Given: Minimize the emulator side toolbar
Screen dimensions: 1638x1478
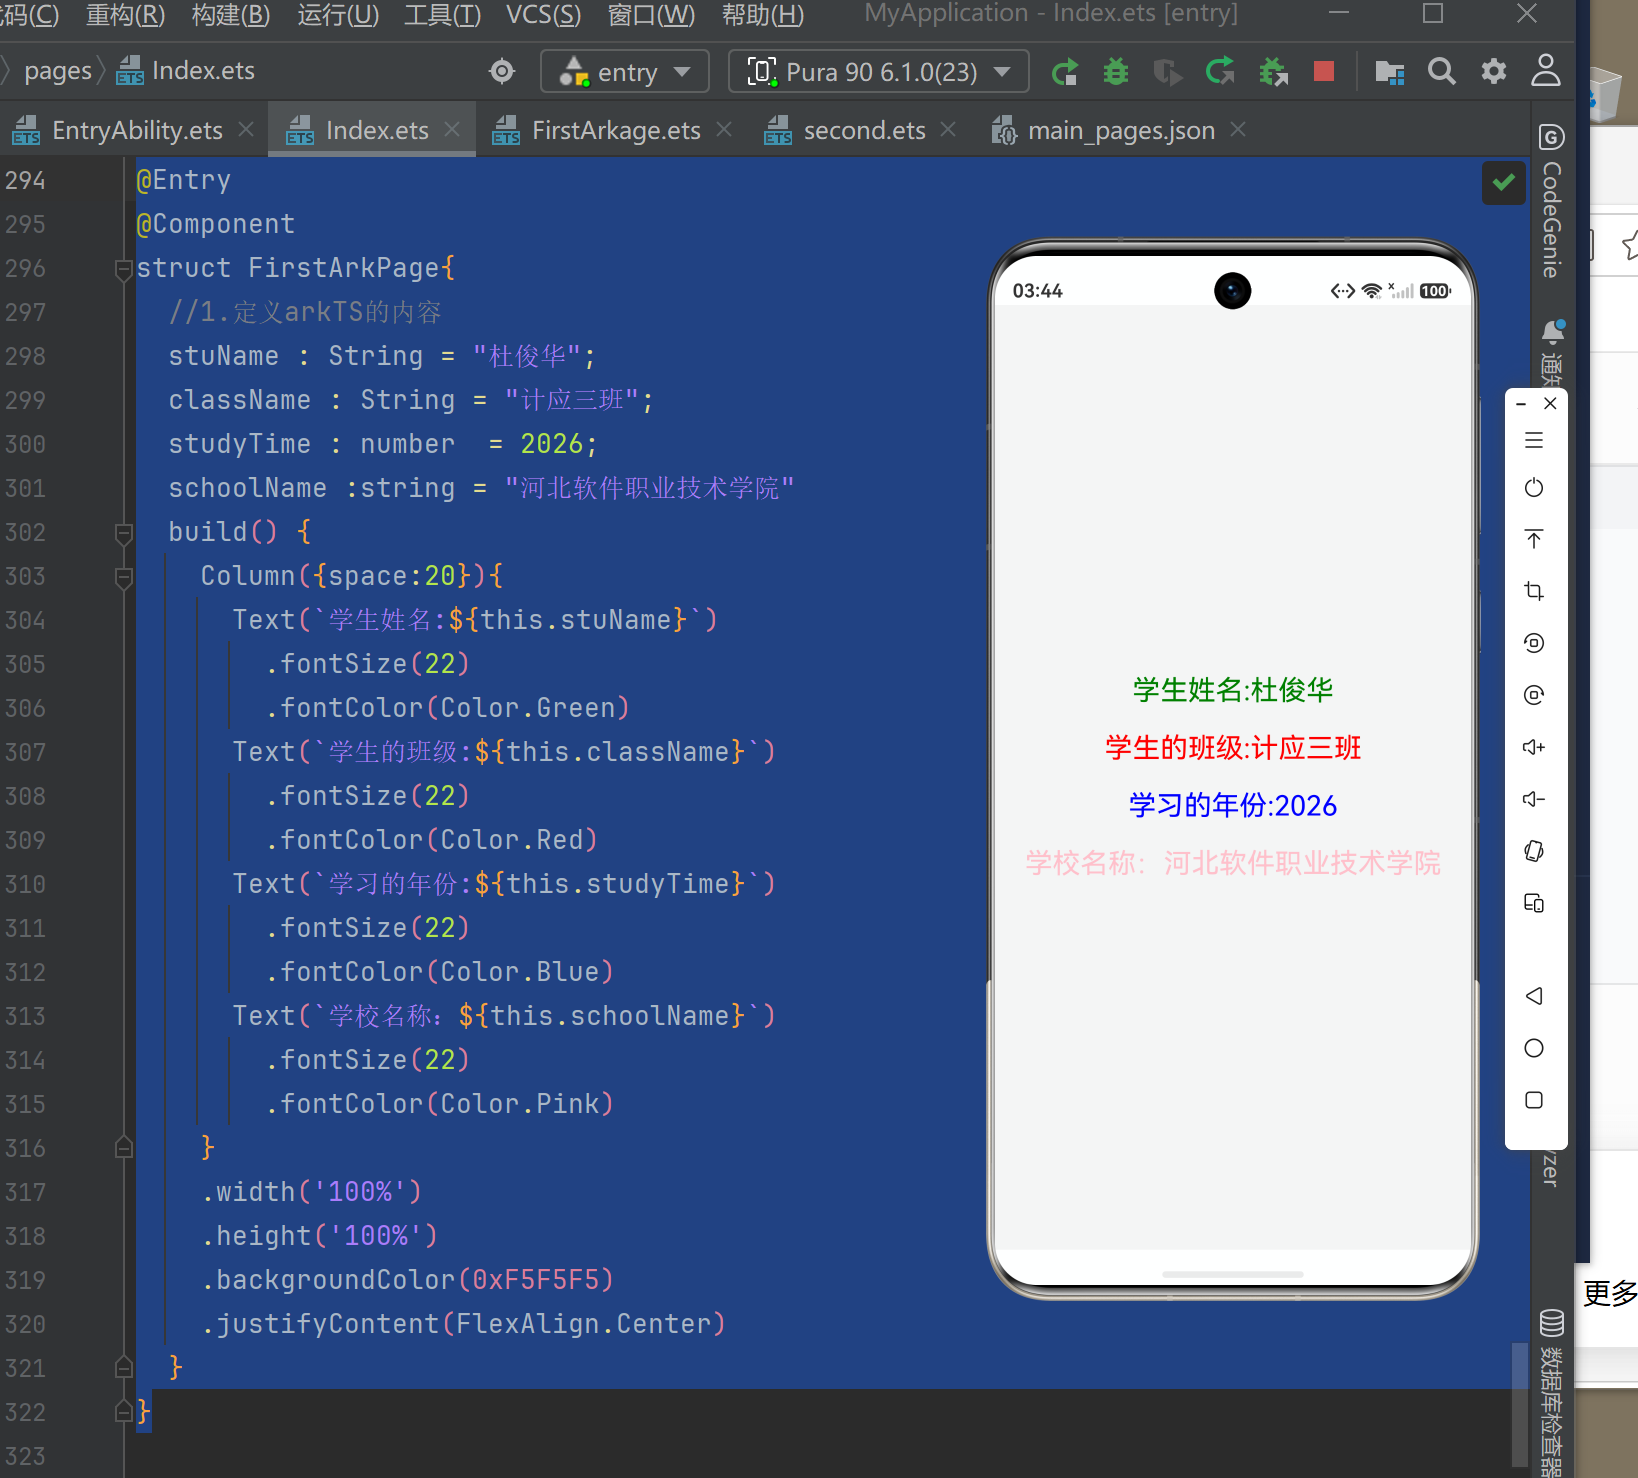Looking at the screenshot, I should coord(1521,403).
